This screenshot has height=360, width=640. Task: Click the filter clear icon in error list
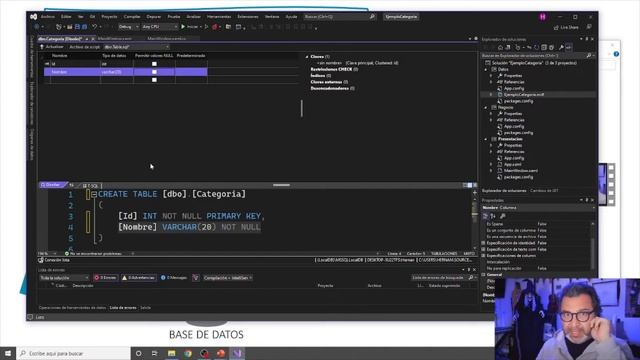pos(196,278)
